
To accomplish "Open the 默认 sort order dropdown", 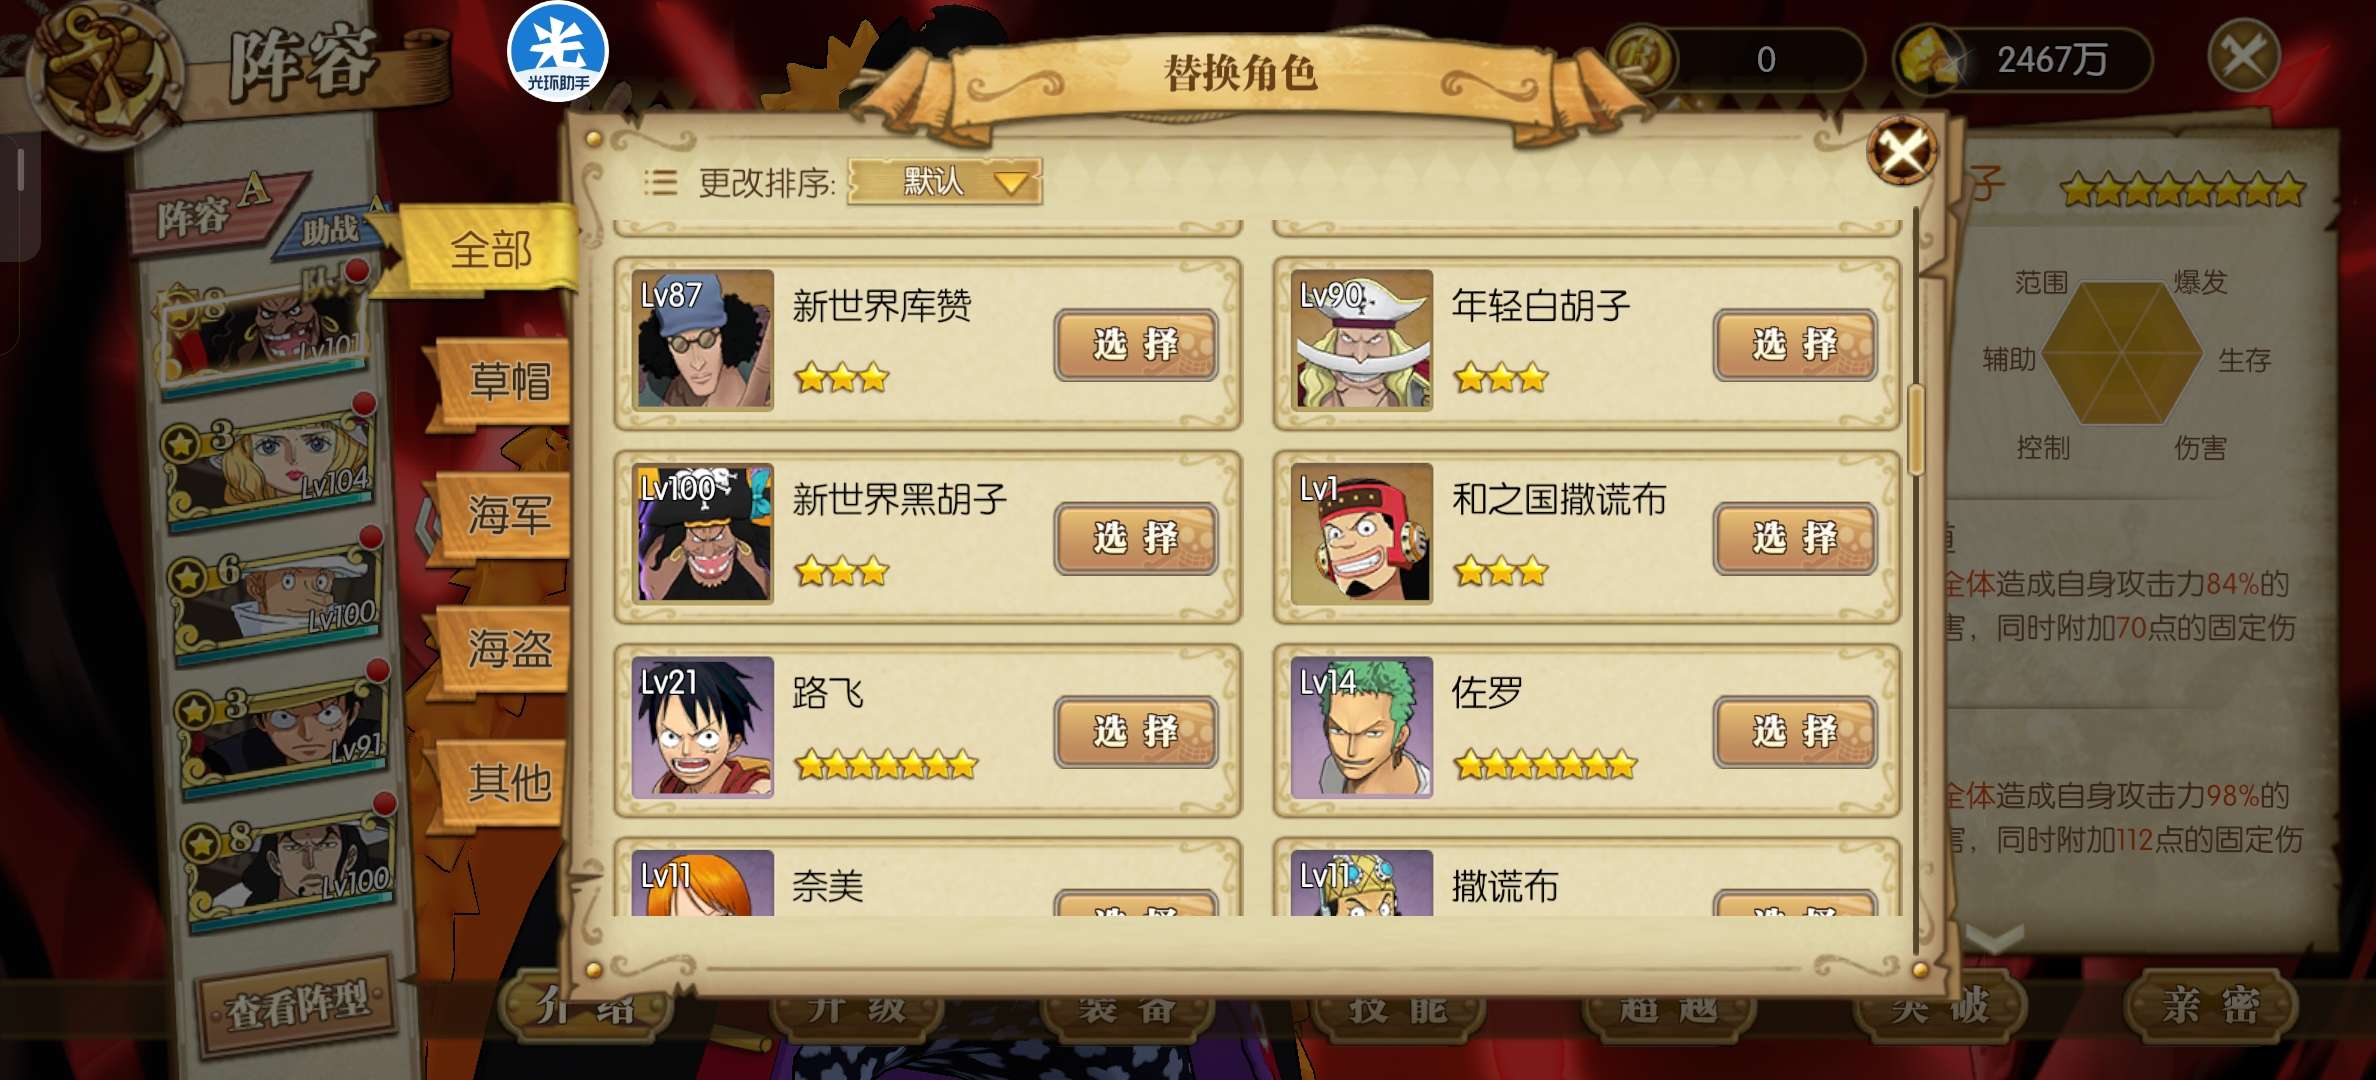I will pyautogui.click(x=945, y=182).
